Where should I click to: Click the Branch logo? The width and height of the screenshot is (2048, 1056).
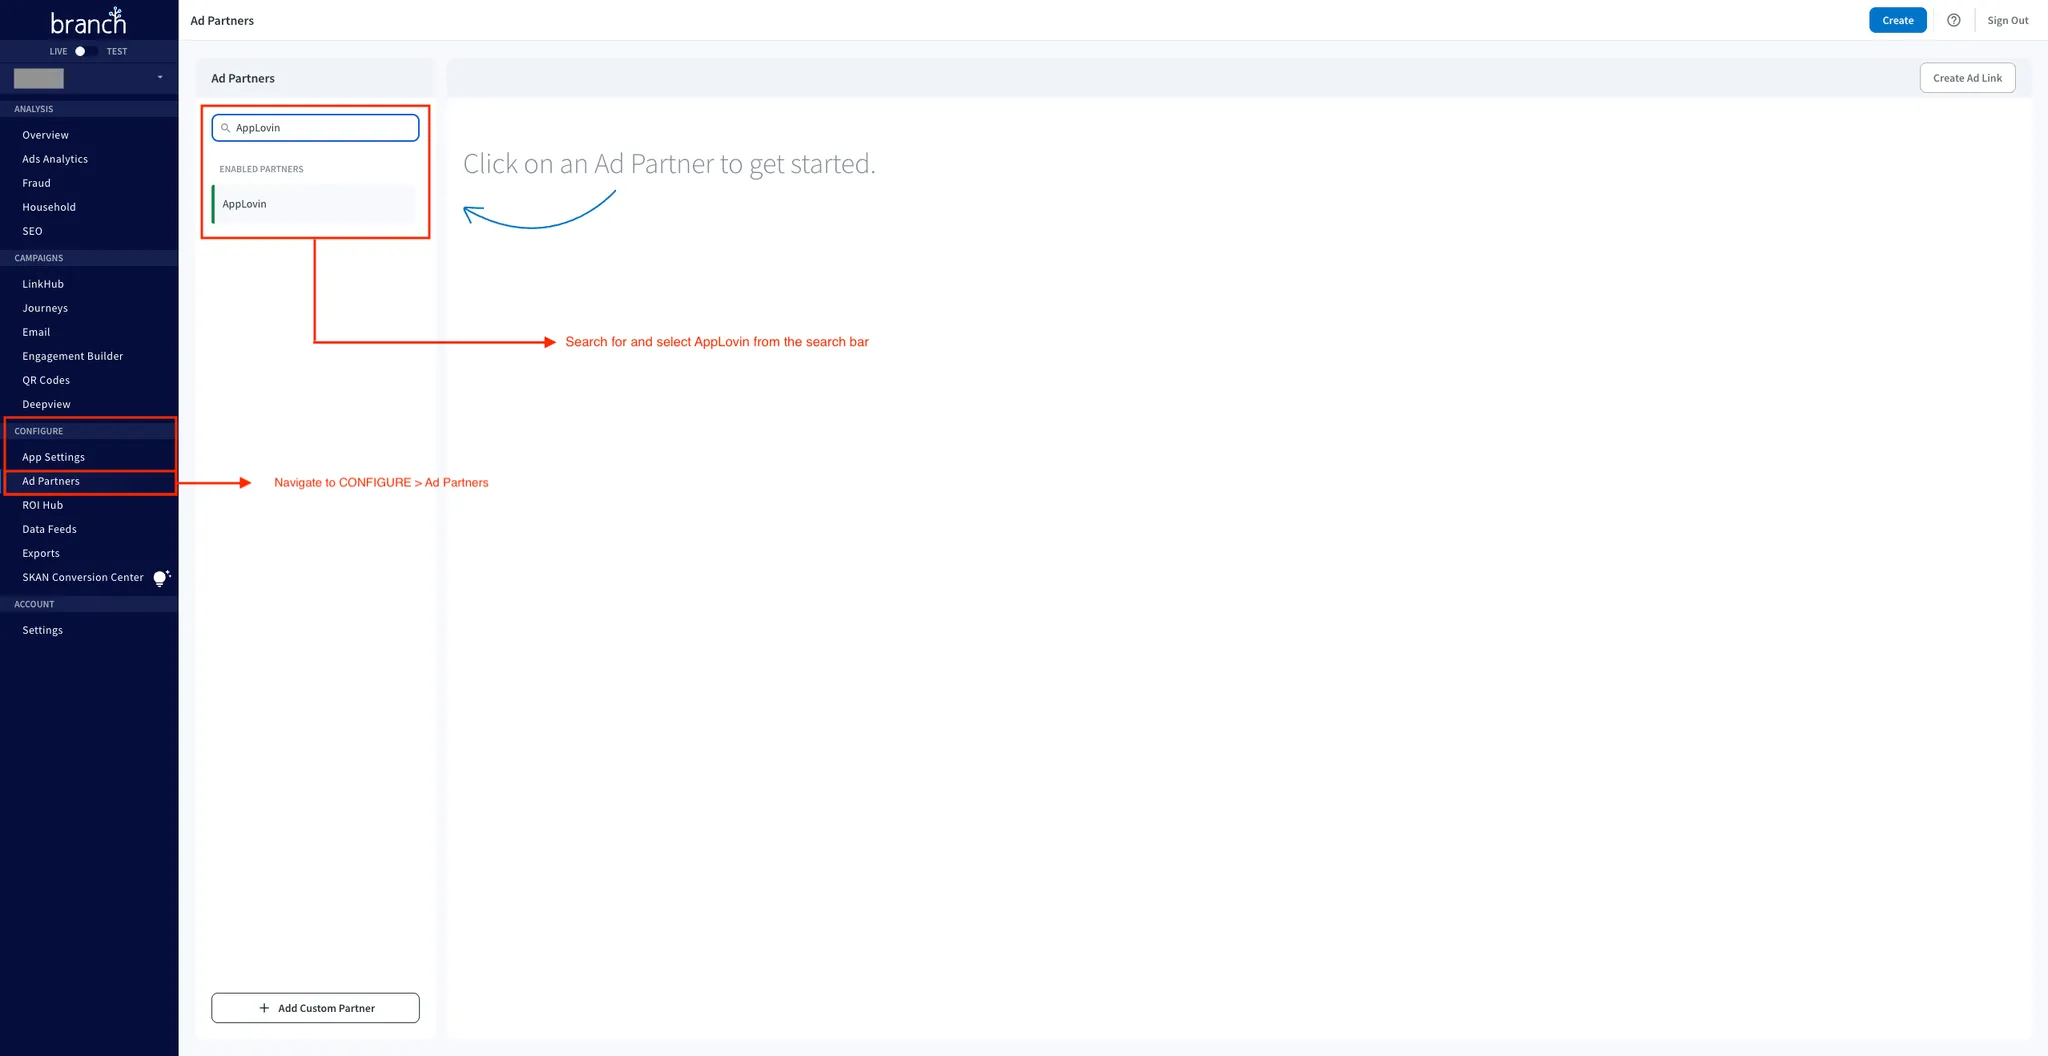pos(88,21)
